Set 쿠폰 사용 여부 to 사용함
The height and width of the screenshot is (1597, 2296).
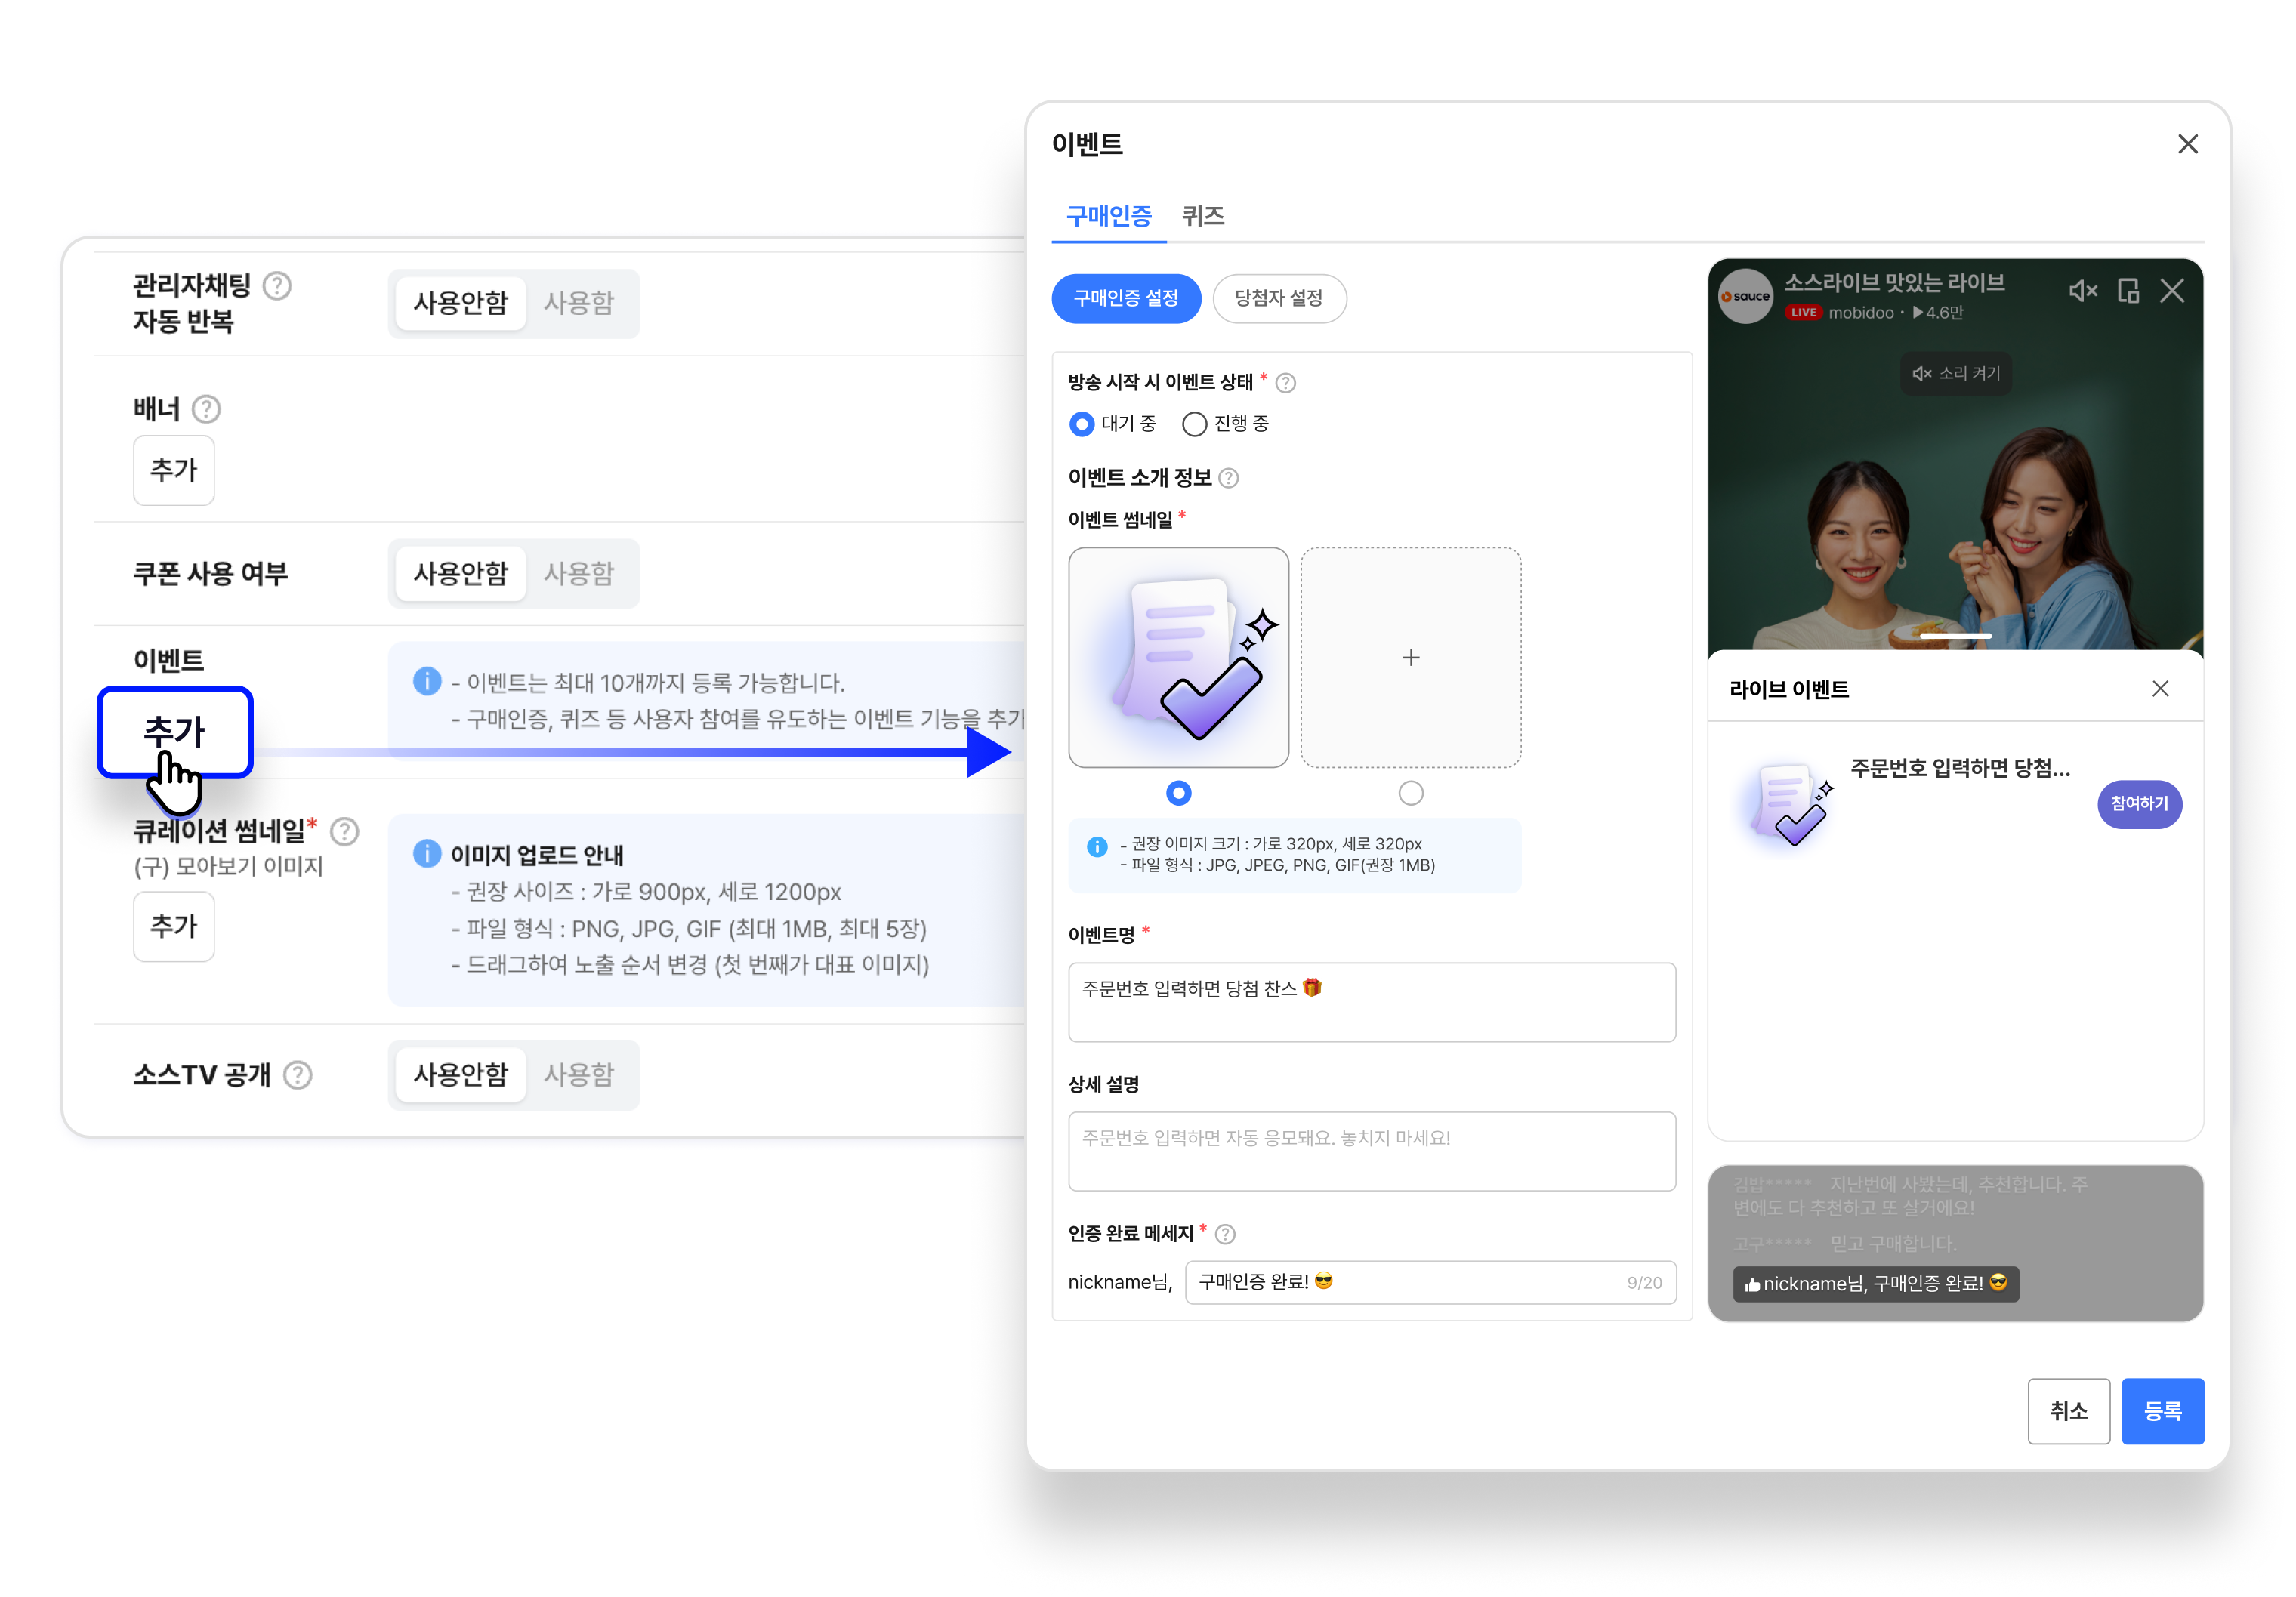(578, 573)
